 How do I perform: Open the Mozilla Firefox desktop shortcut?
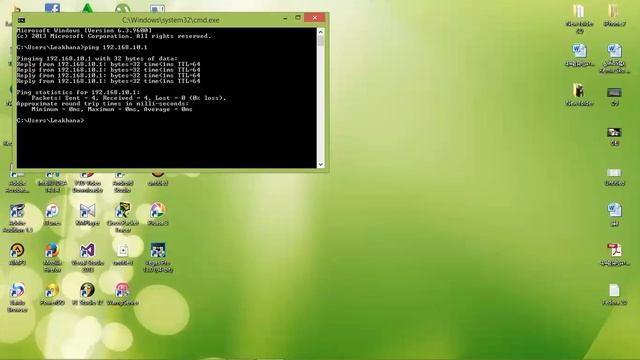click(x=52, y=257)
